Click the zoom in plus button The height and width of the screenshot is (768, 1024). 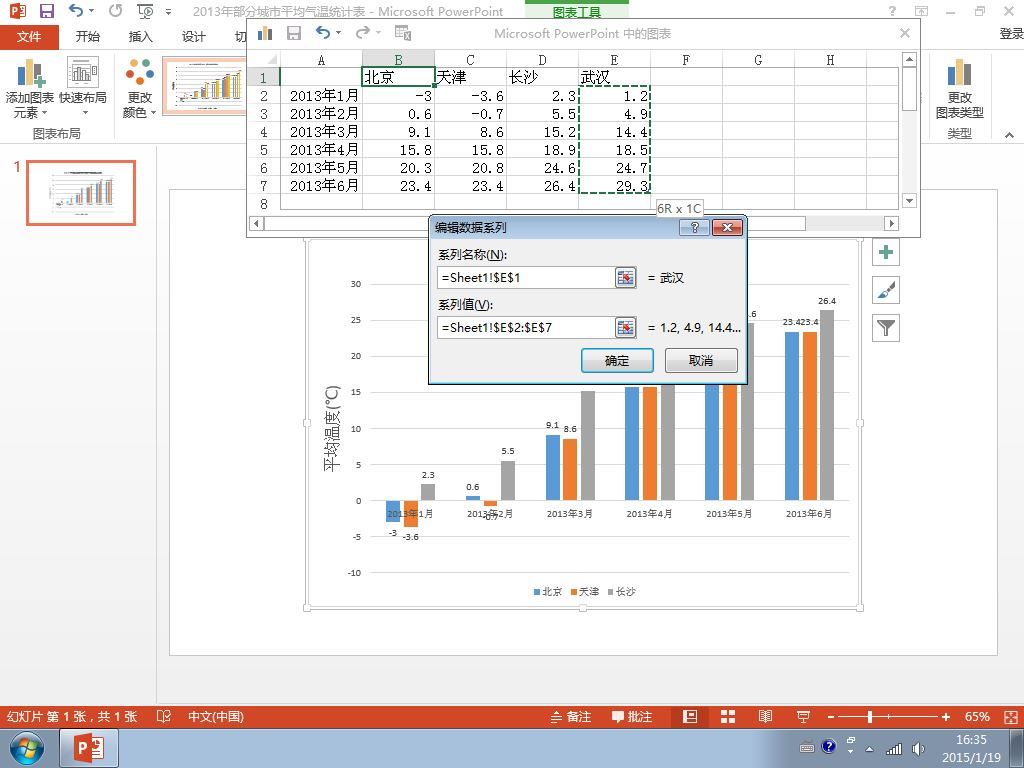946,717
